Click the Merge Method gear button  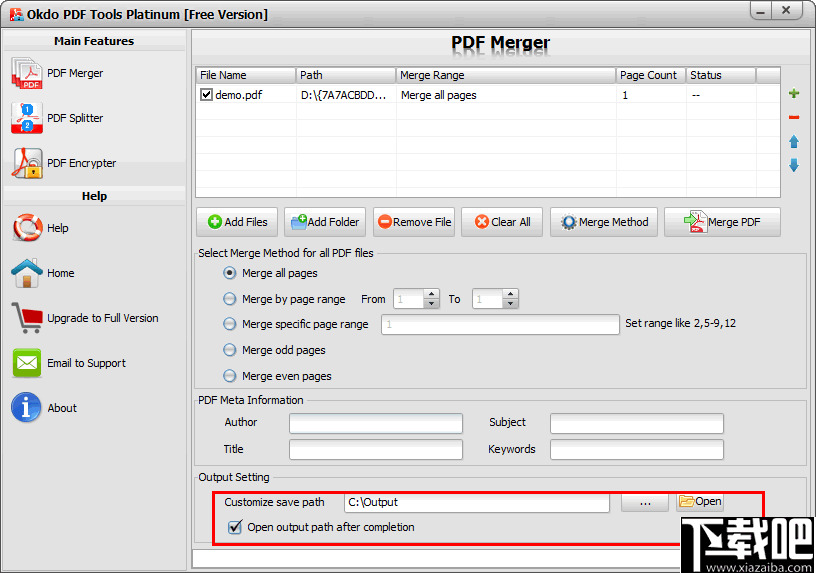(x=604, y=222)
